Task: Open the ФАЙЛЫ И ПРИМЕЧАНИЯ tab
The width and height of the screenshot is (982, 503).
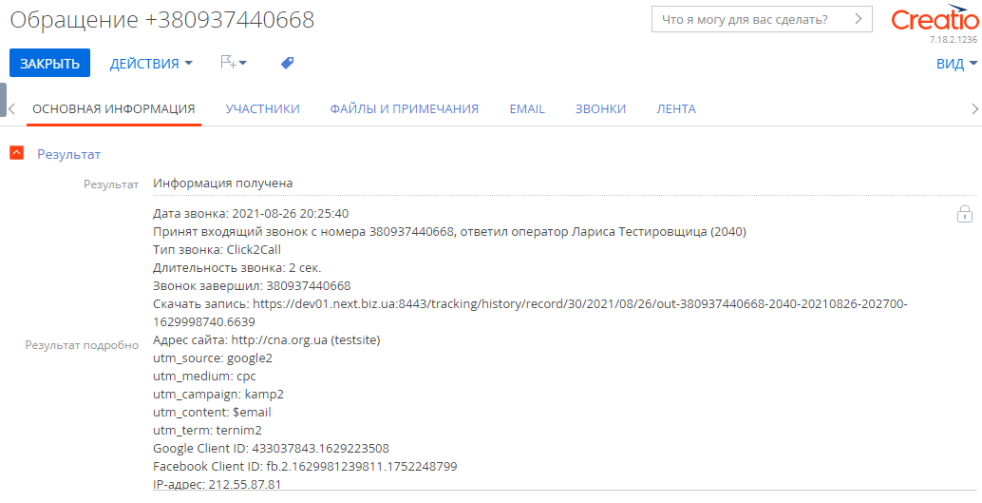Action: pyautogui.click(x=404, y=109)
